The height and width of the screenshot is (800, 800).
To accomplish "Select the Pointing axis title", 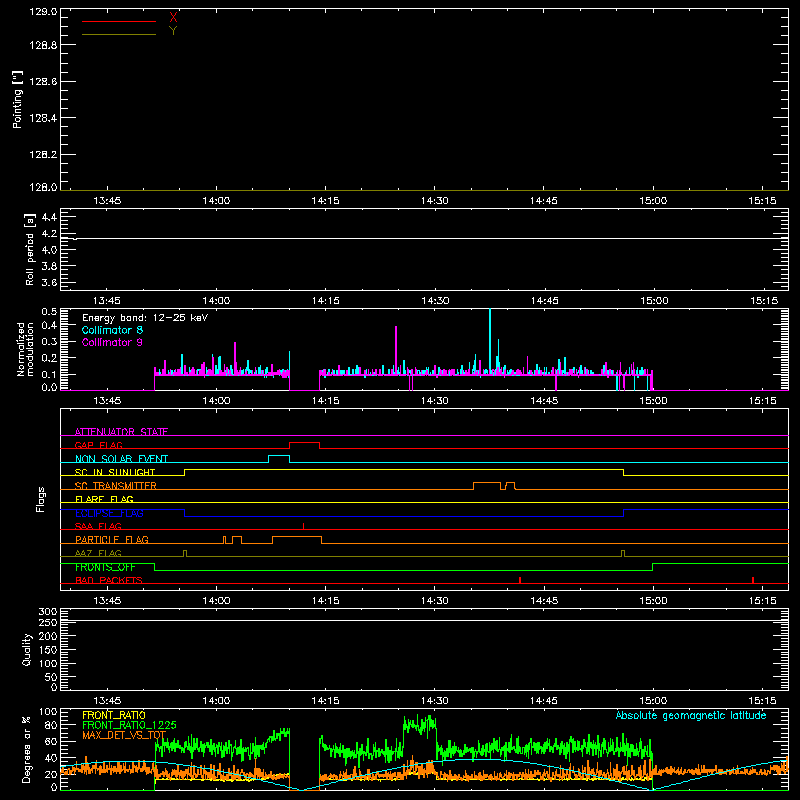I will click(x=18, y=99).
